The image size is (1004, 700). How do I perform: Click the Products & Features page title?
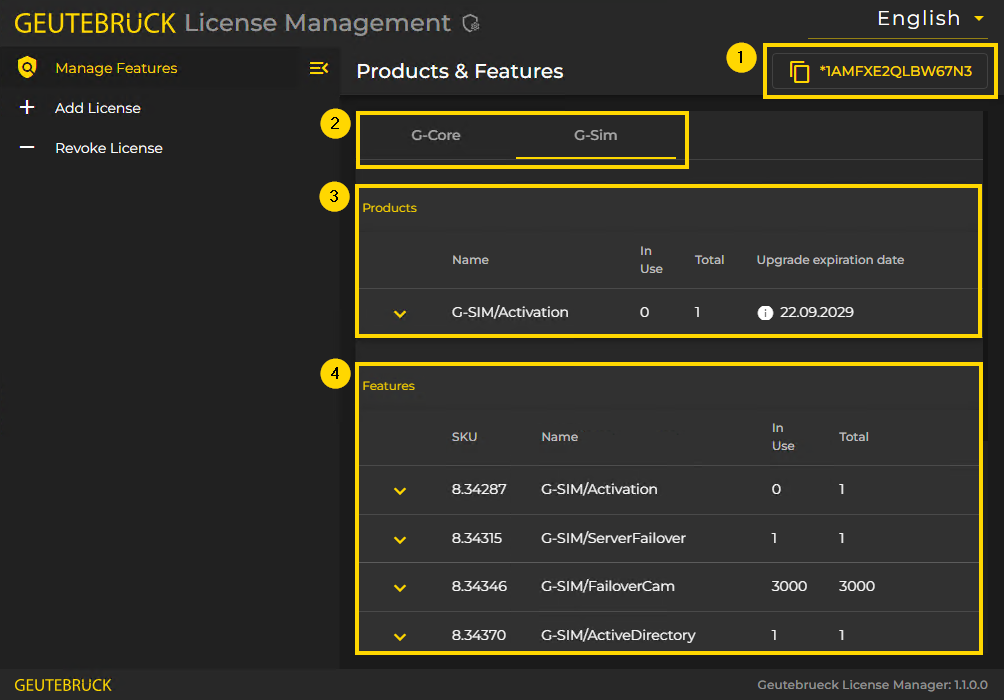460,71
